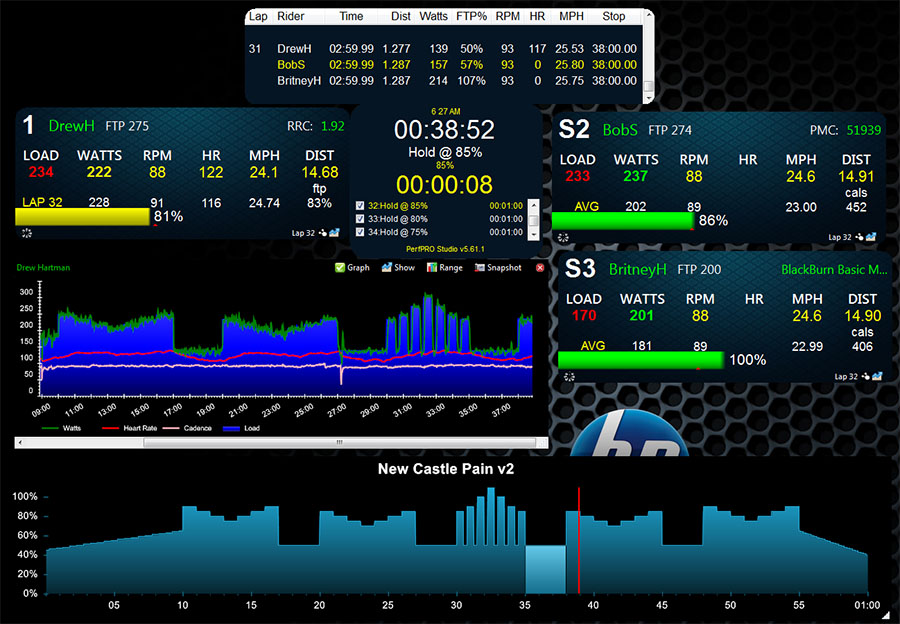Click the chart icon in BritneyH panel
Viewport: 900px width, 624px height.
[x=877, y=376]
